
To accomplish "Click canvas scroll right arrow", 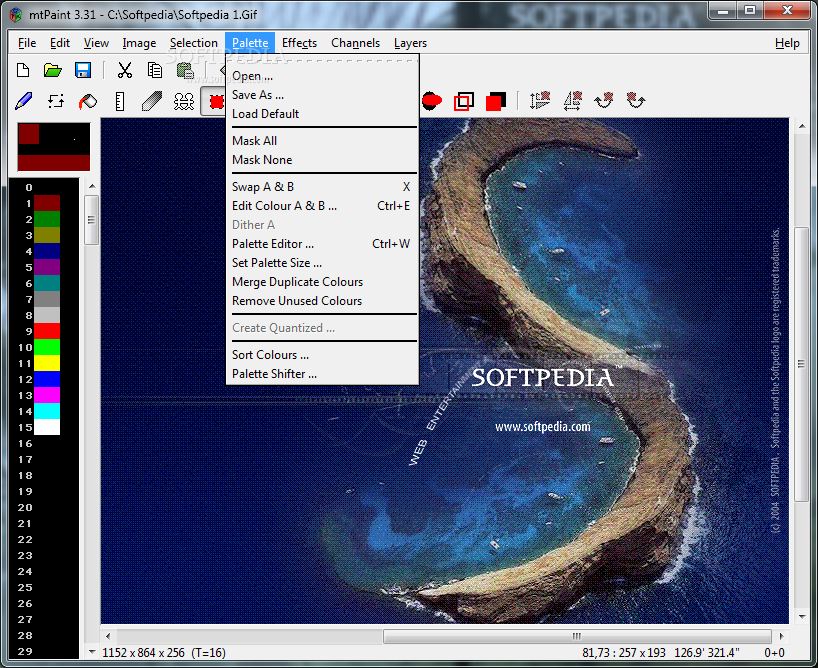I will tap(781, 636).
